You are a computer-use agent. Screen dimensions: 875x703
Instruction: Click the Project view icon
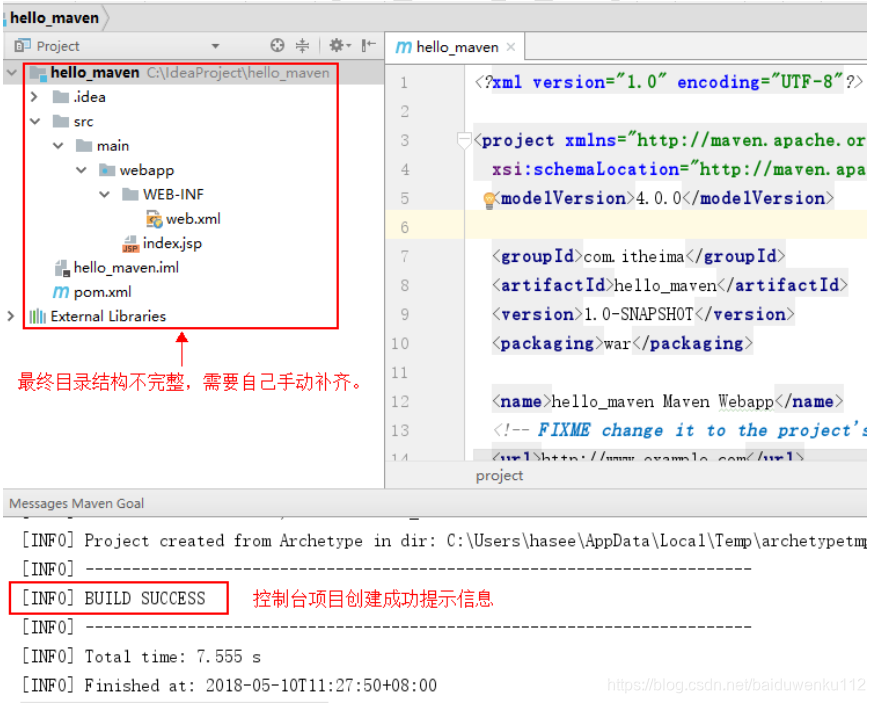(x=22, y=45)
